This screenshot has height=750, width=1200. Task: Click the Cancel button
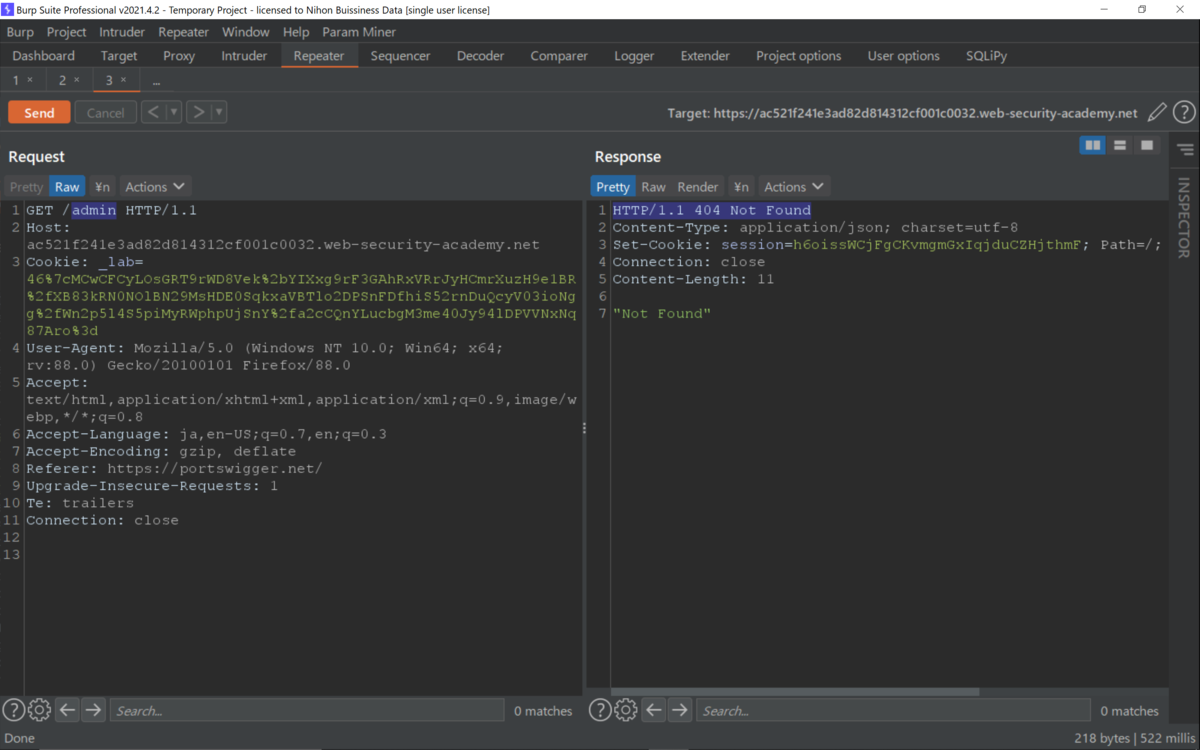coord(105,113)
